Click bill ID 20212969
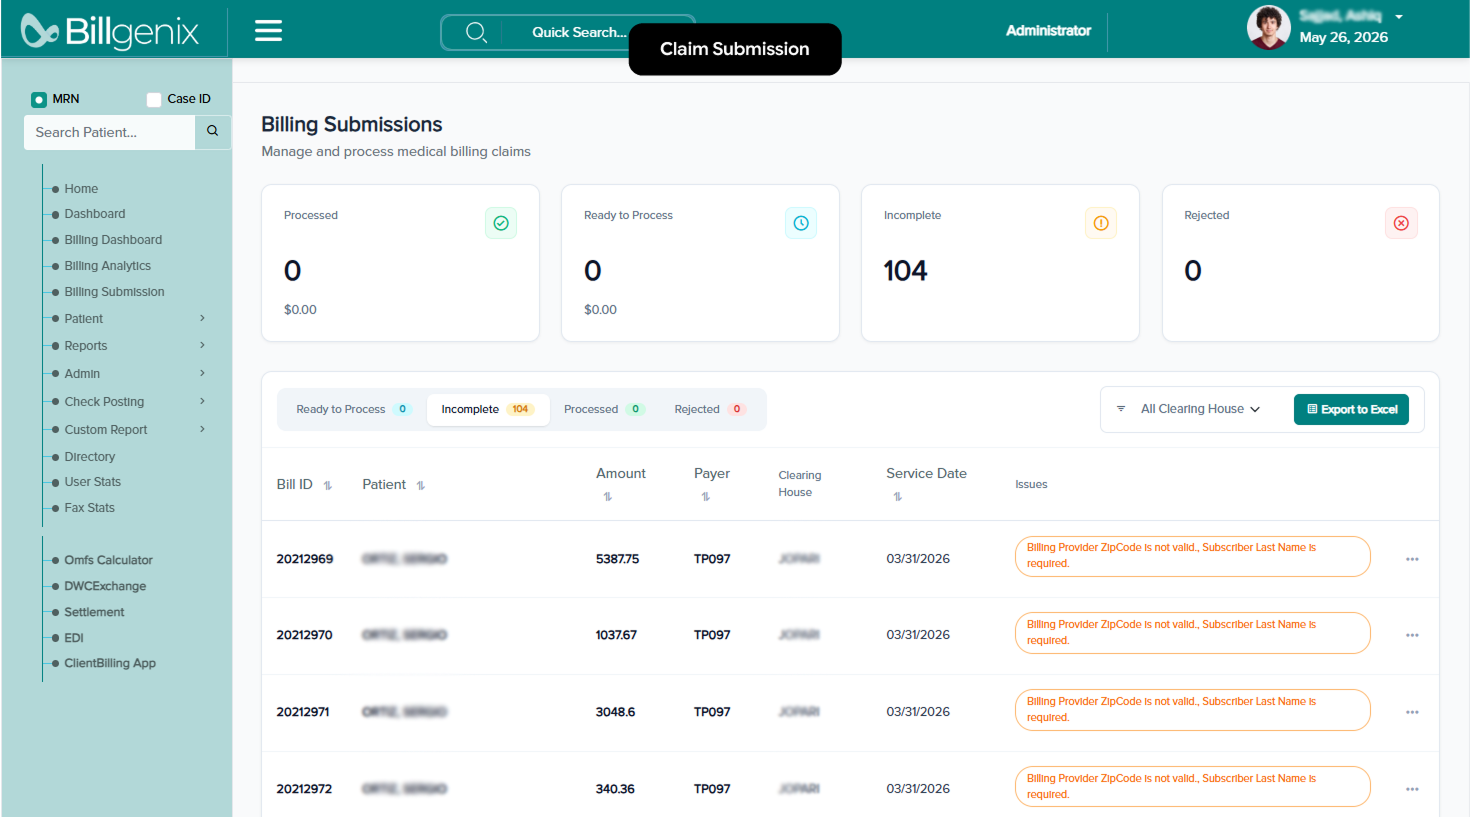The height and width of the screenshot is (817, 1470). tap(305, 559)
